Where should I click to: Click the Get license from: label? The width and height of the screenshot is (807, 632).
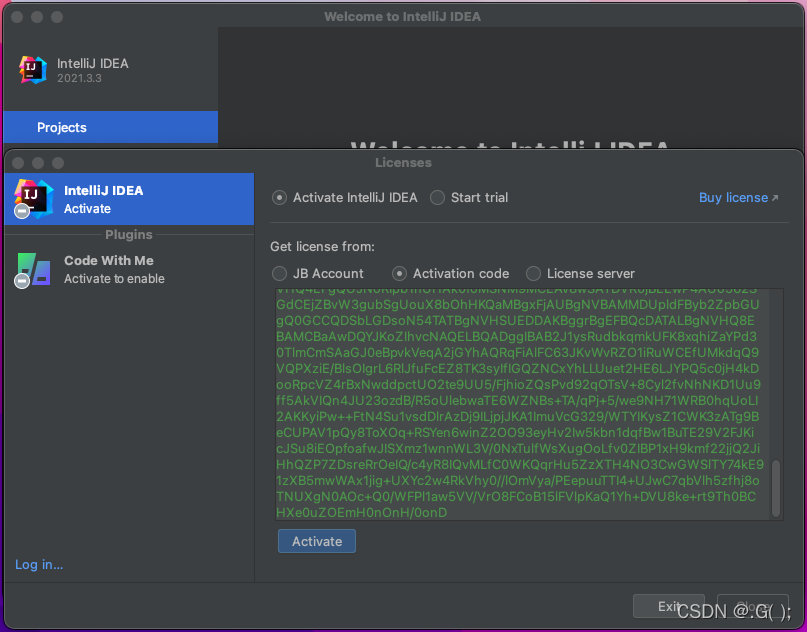[322, 247]
